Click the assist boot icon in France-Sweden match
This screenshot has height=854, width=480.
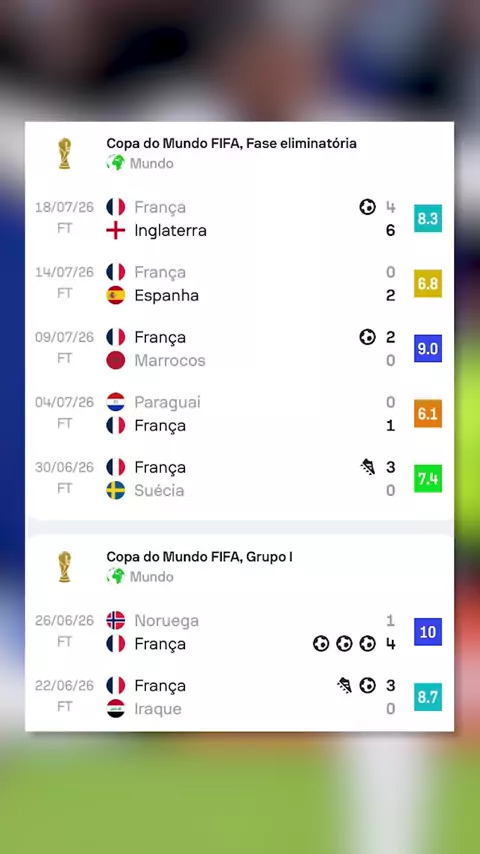point(368,467)
